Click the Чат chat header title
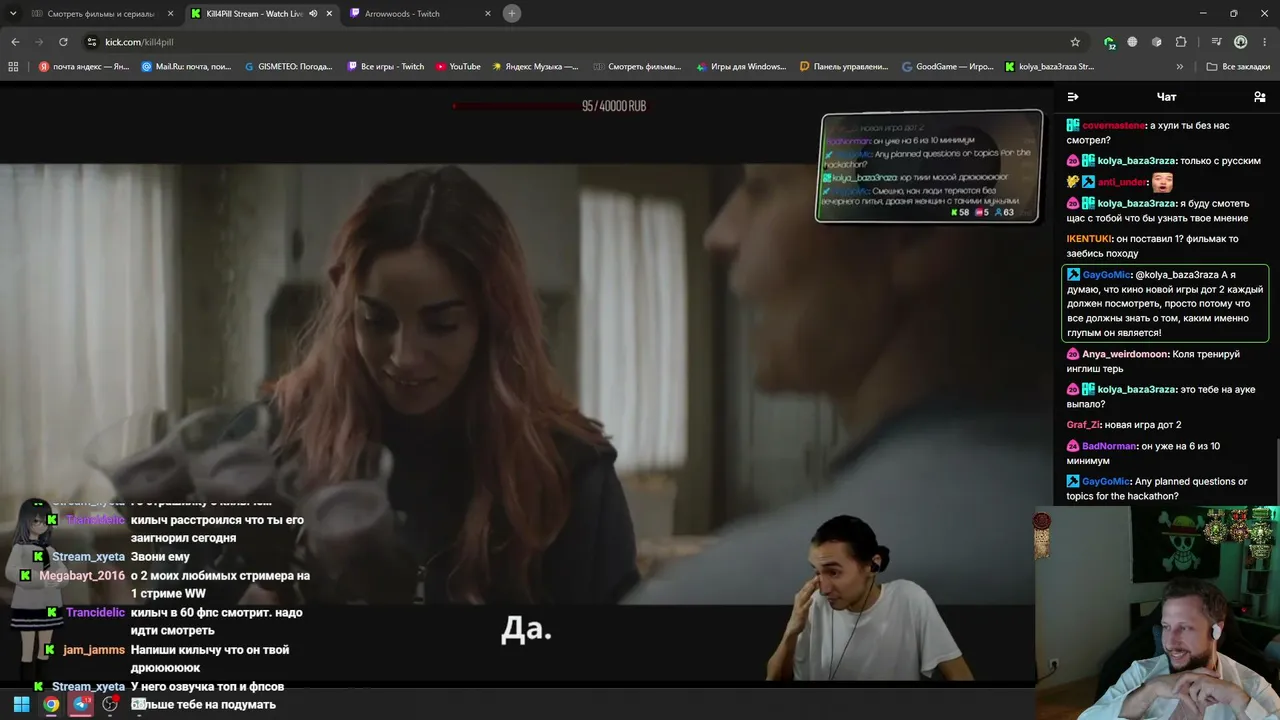Viewport: 1280px width, 720px height. 1166,97
